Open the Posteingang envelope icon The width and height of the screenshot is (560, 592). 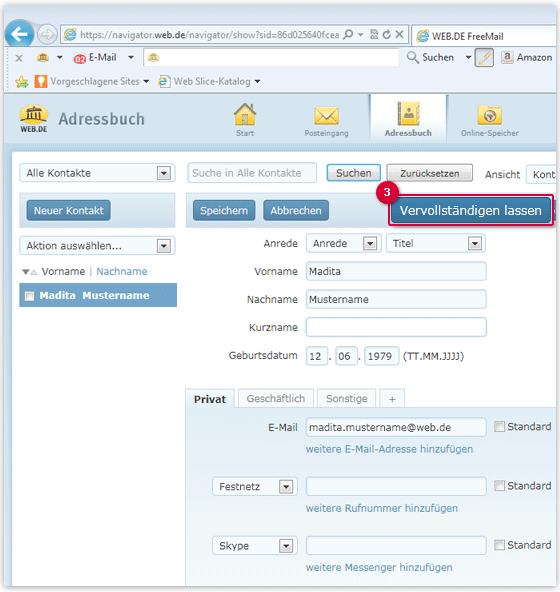327,116
